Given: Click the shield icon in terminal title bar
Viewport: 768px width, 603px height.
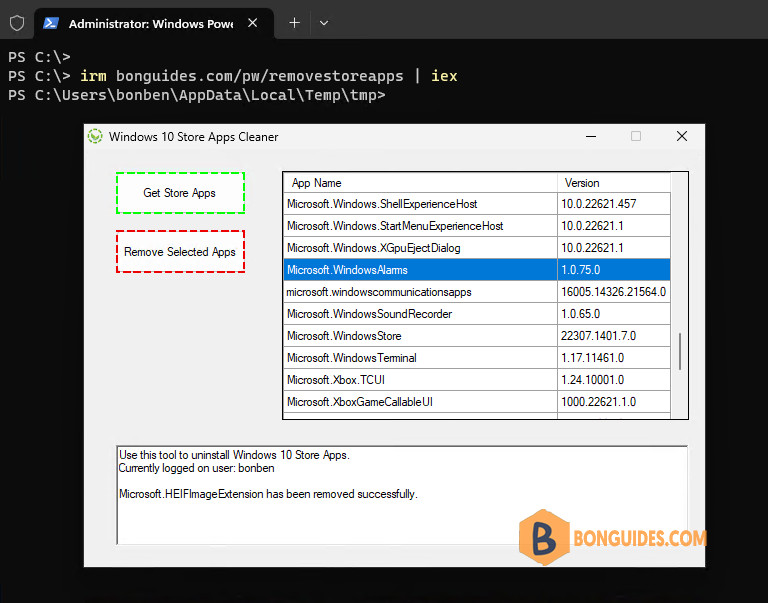Looking at the screenshot, I should click(17, 23).
